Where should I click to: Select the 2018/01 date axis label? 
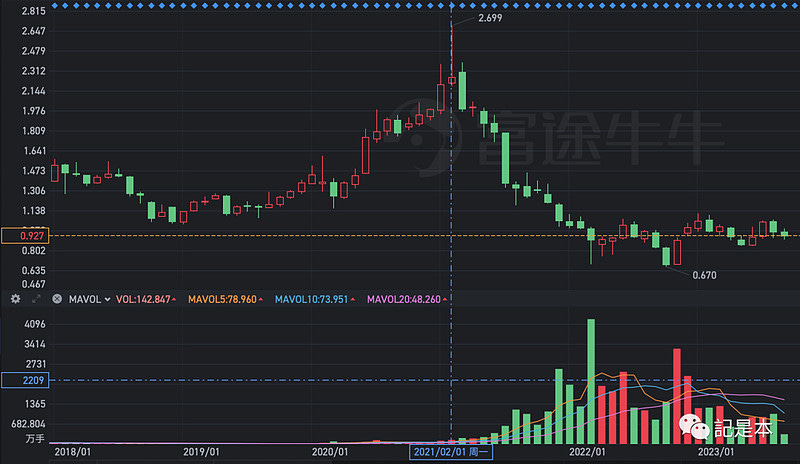tap(72, 452)
